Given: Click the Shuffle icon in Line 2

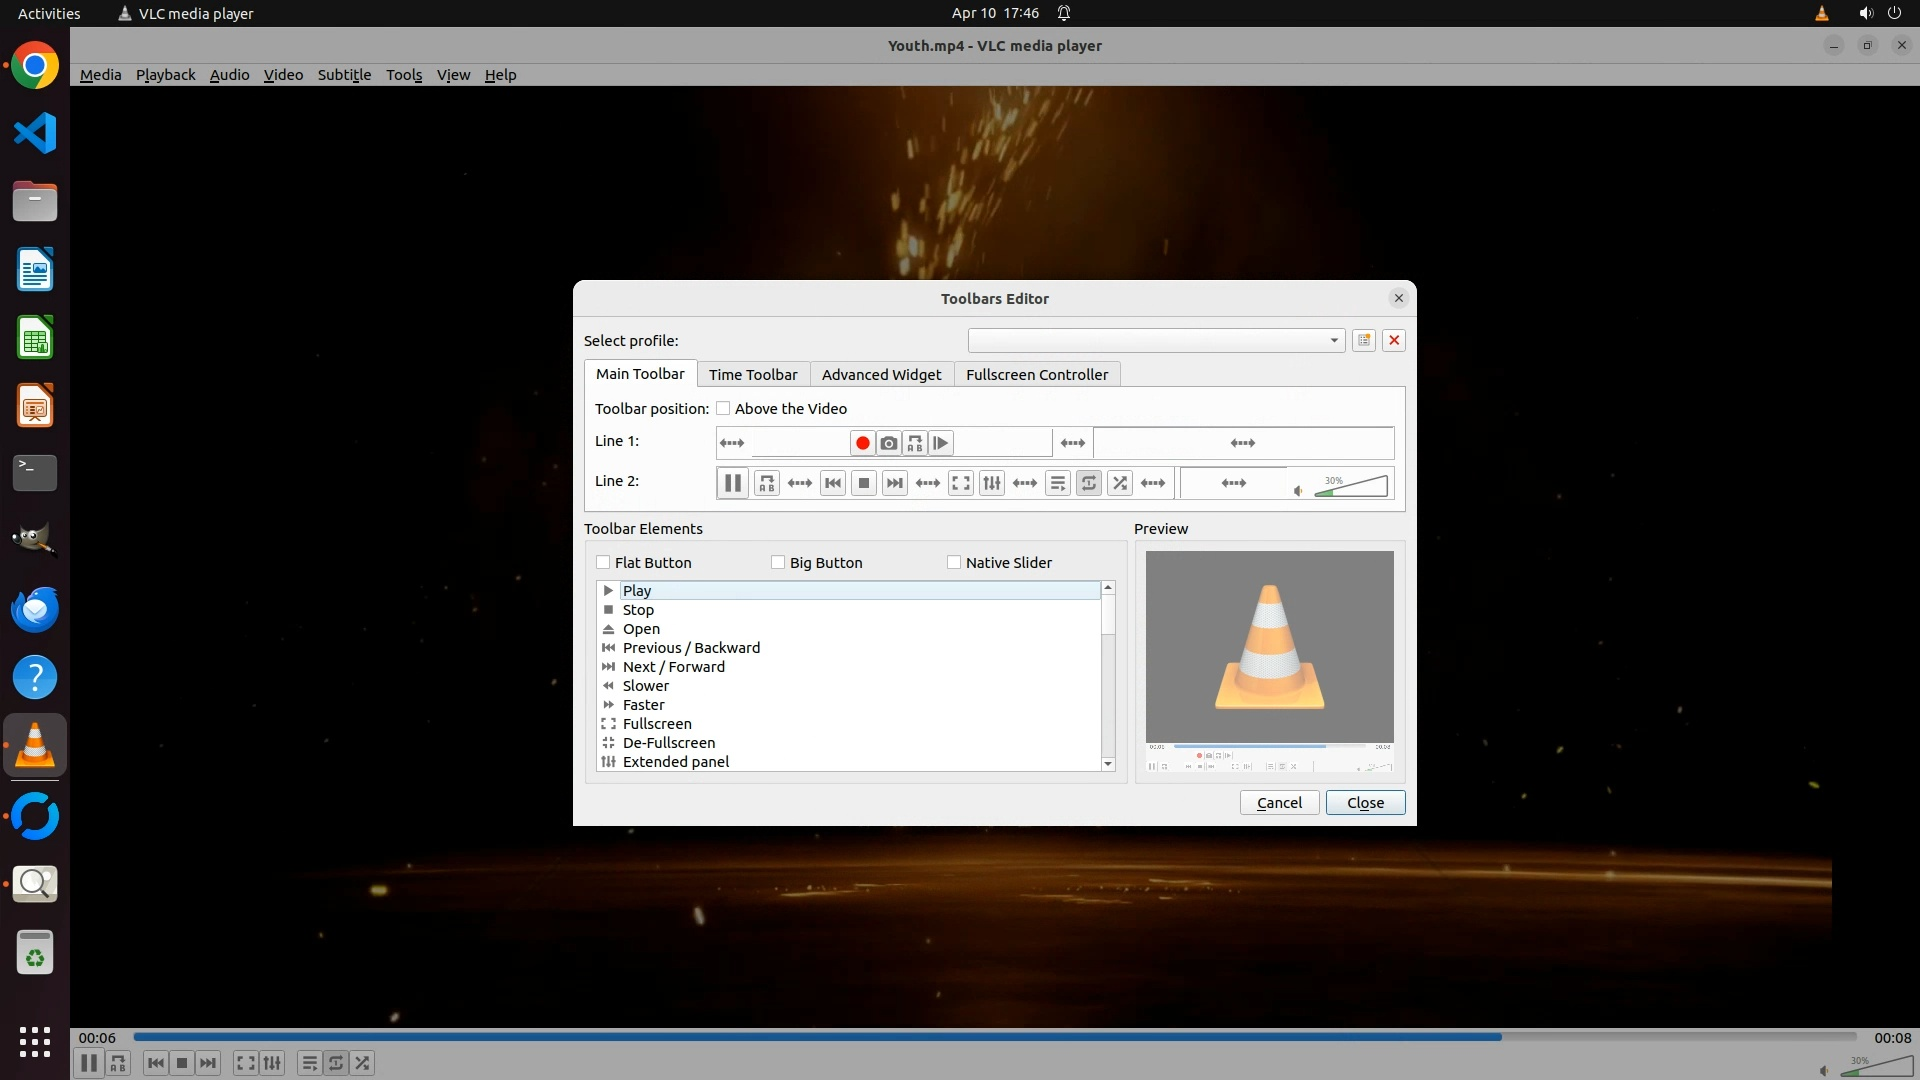Looking at the screenshot, I should pyautogui.click(x=1120, y=483).
